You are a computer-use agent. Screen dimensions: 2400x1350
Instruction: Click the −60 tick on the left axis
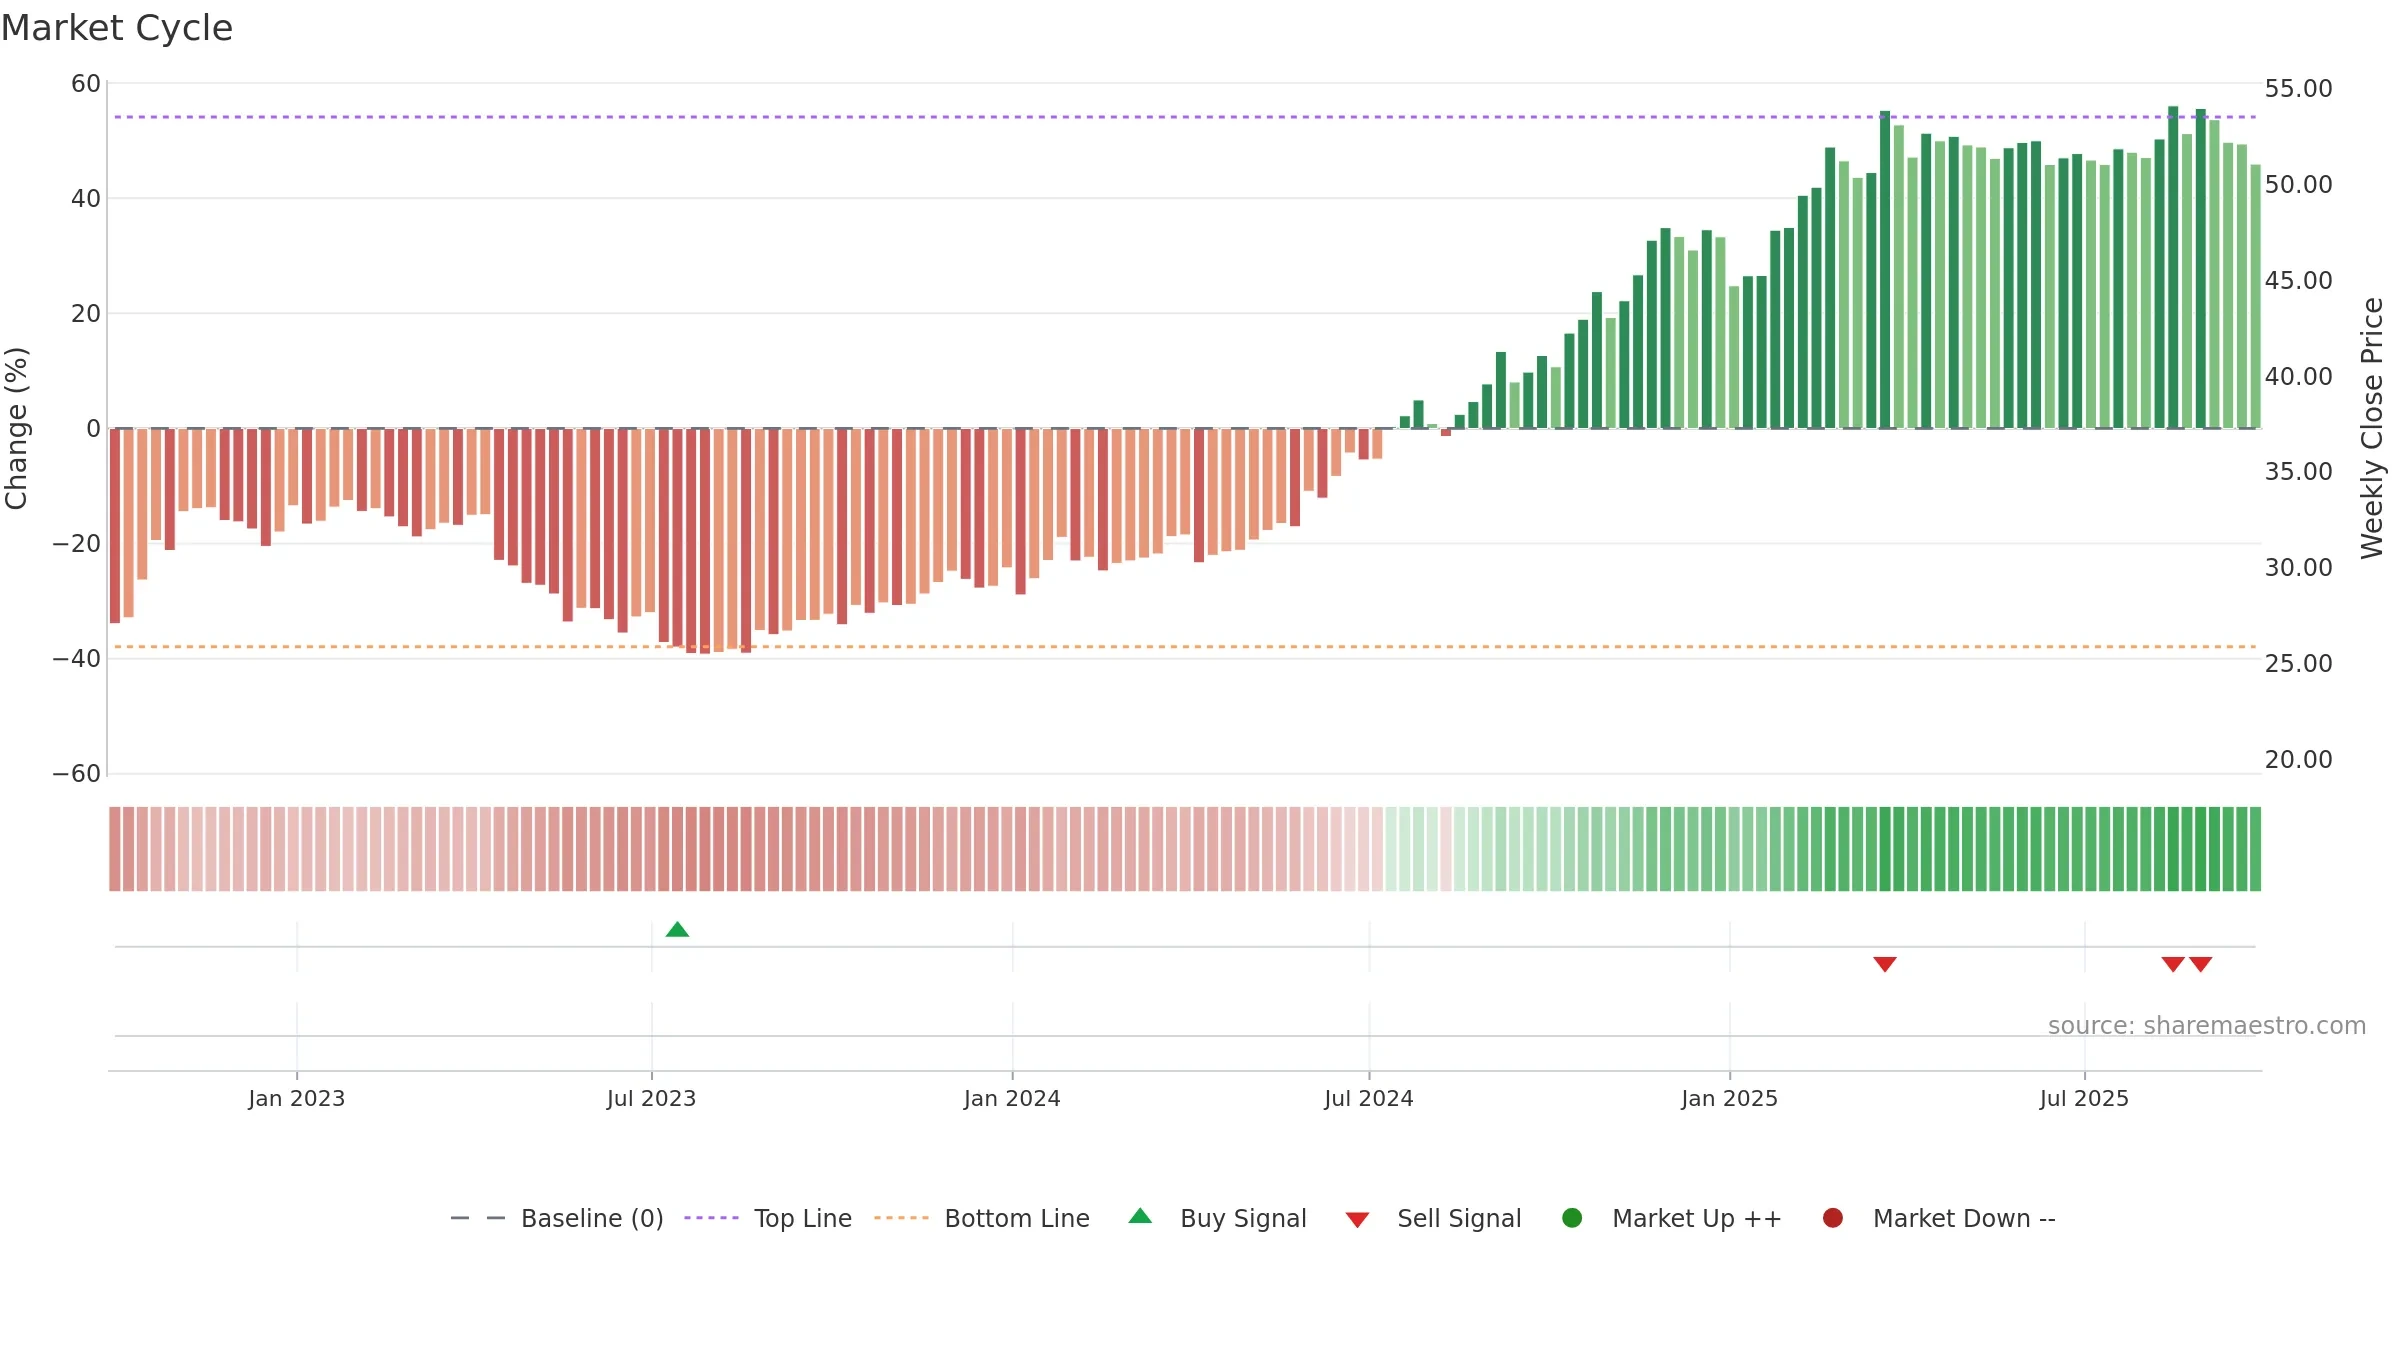click(x=77, y=774)
